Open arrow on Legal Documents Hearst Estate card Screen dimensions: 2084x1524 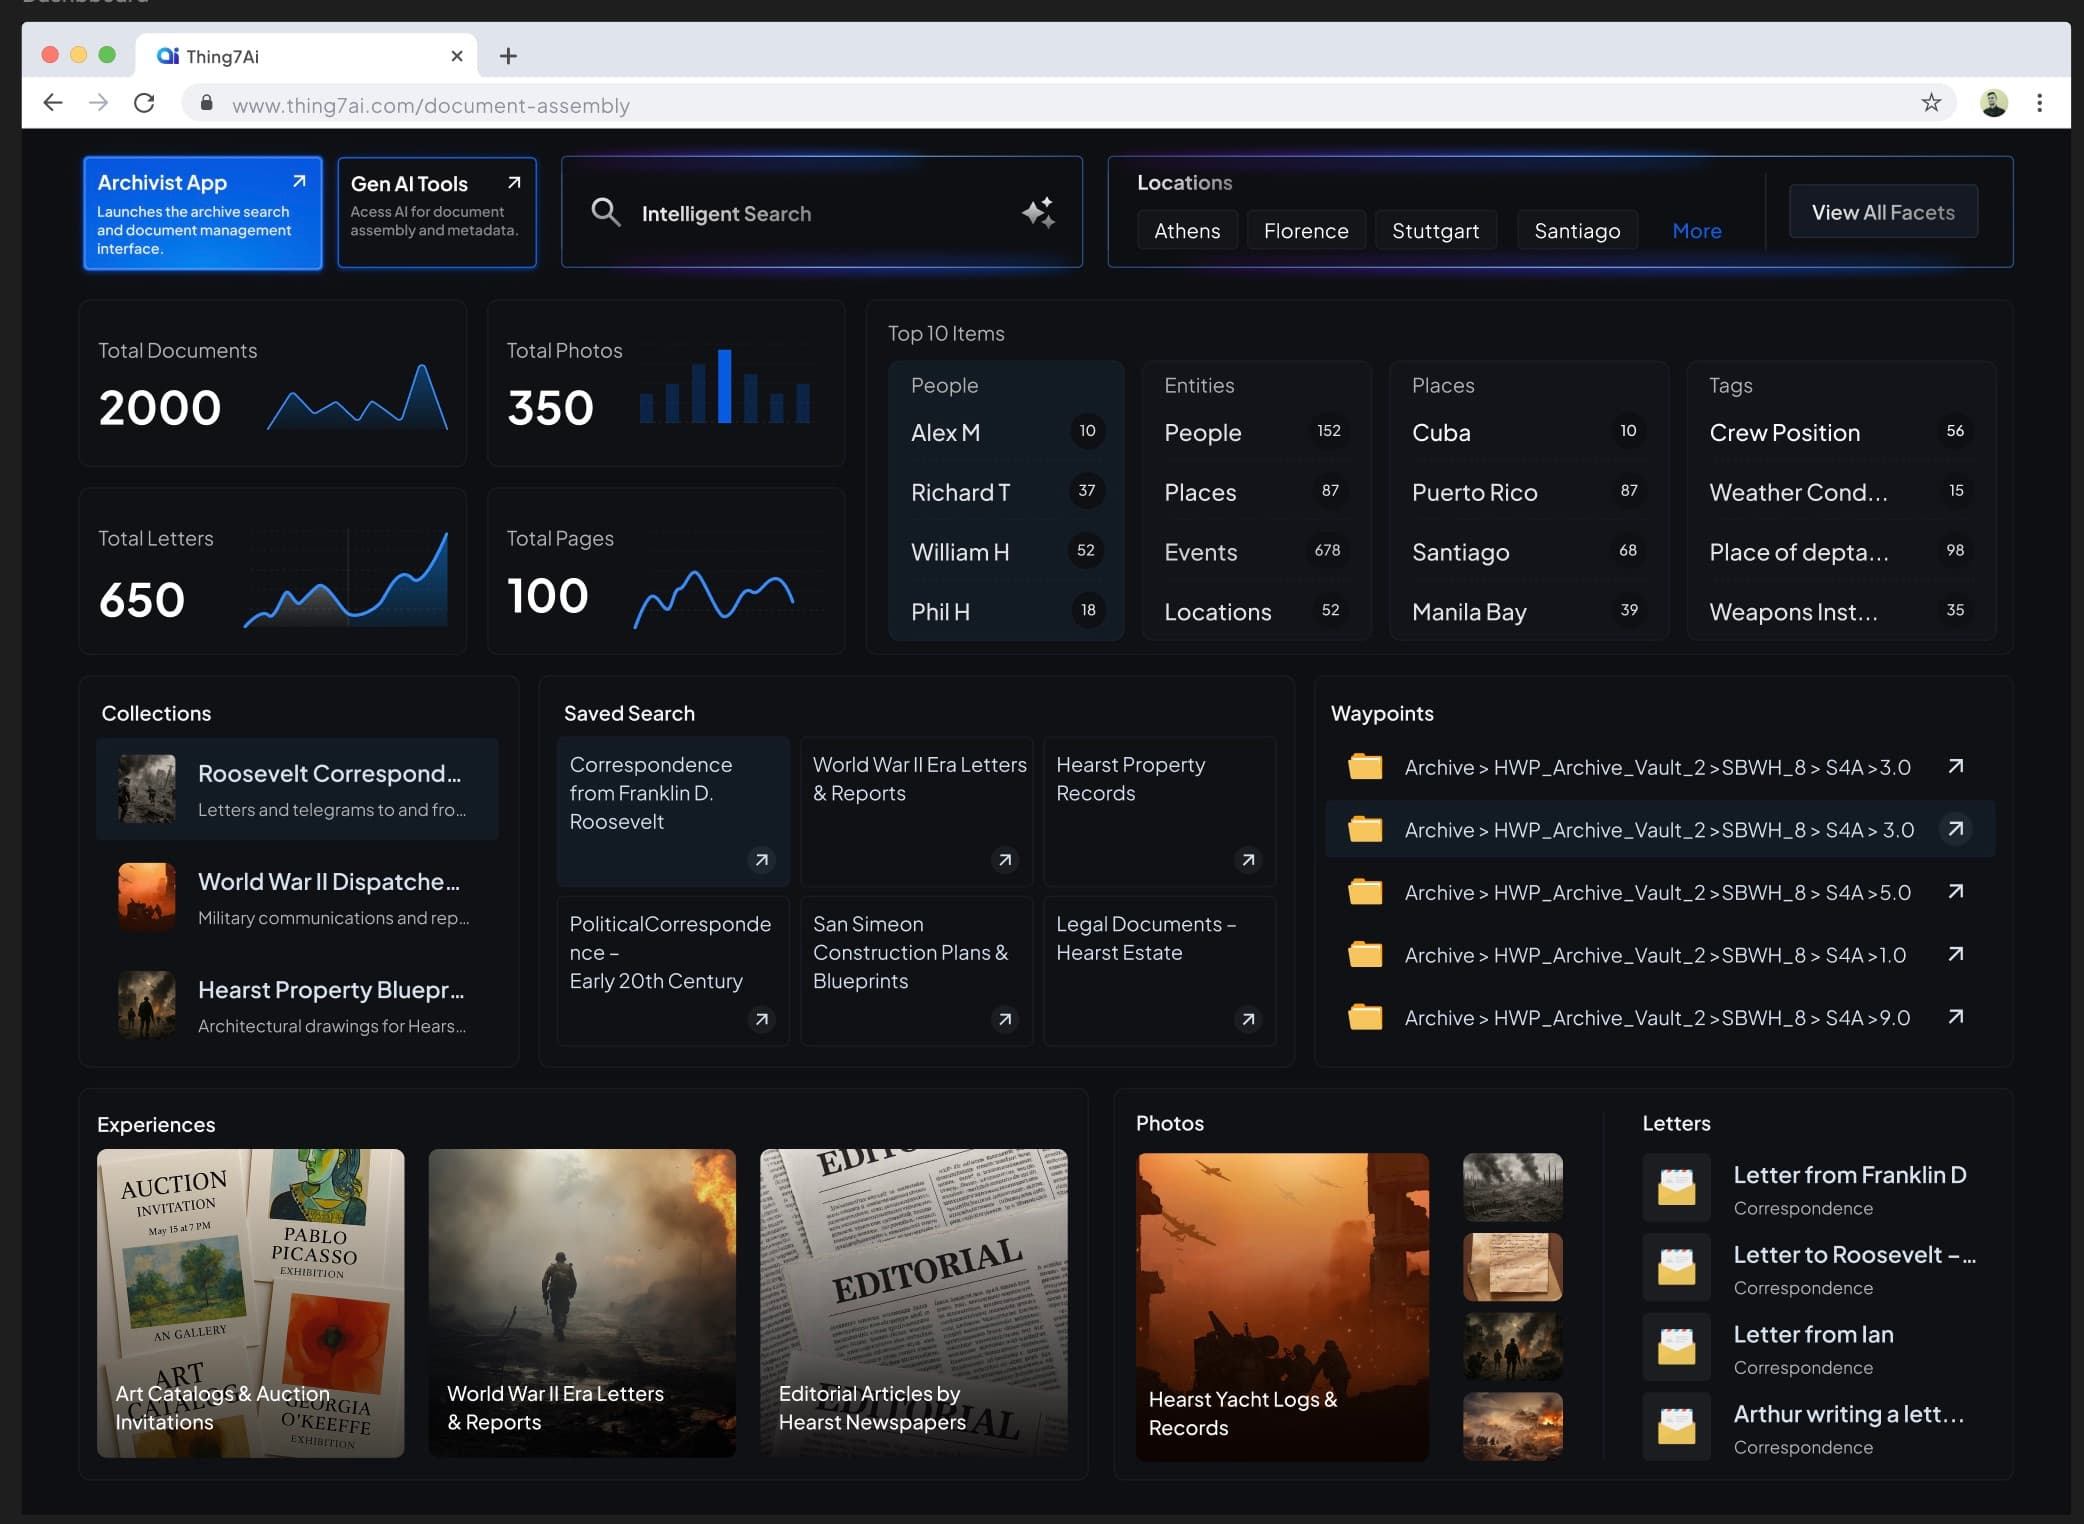tap(1248, 1019)
